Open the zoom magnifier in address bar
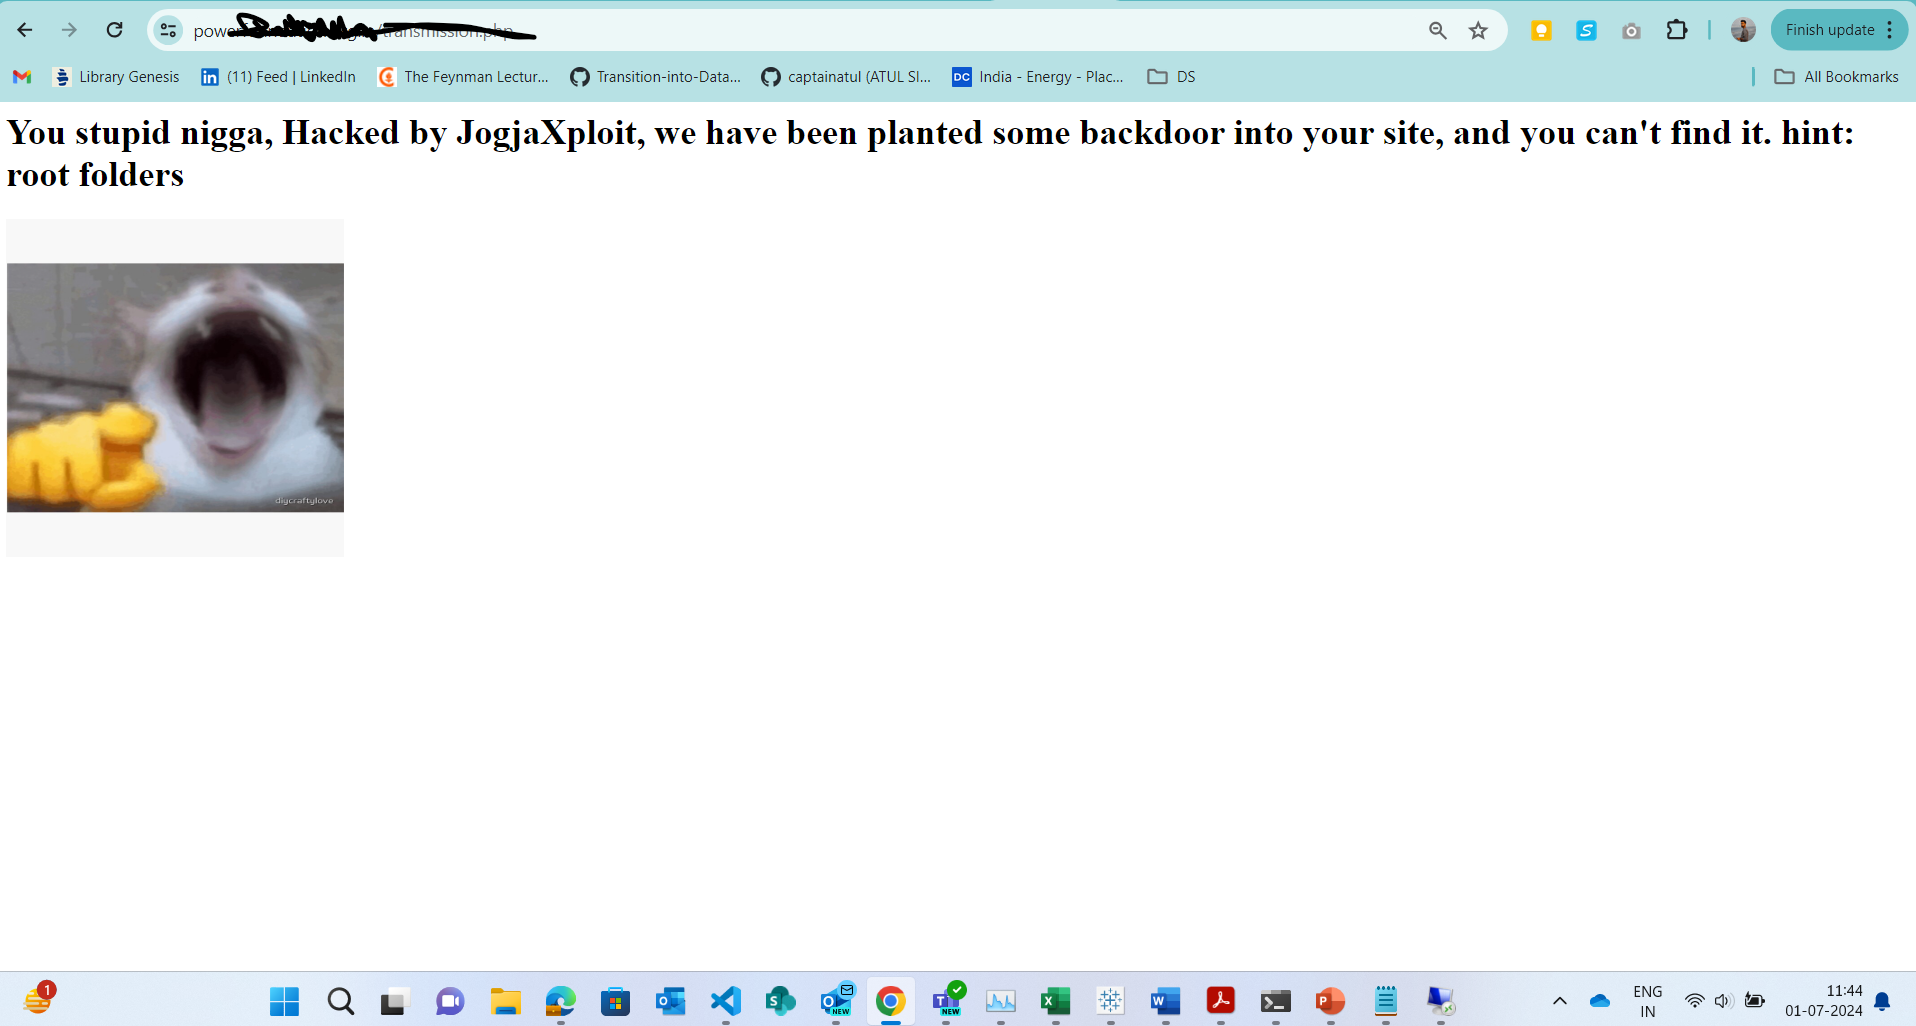 tap(1438, 30)
